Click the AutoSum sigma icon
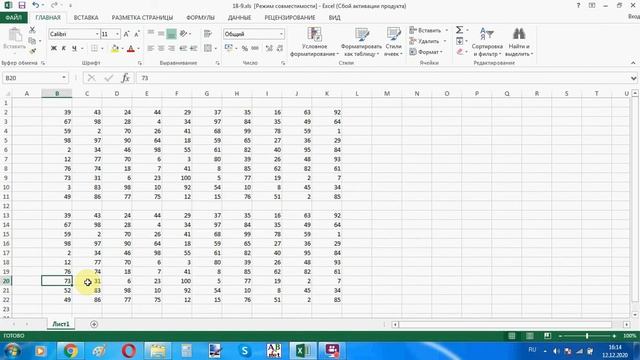 point(460,30)
